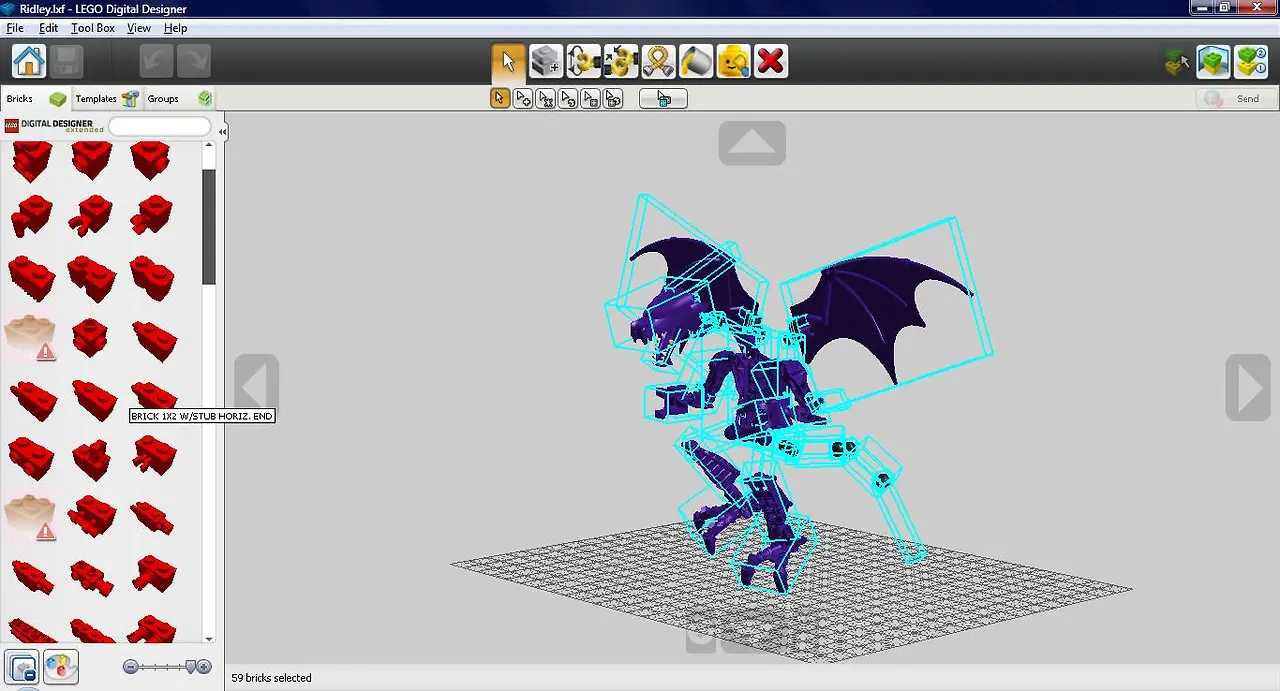Click the Send button
Image resolution: width=1280 pixels, height=691 pixels.
click(x=1237, y=98)
